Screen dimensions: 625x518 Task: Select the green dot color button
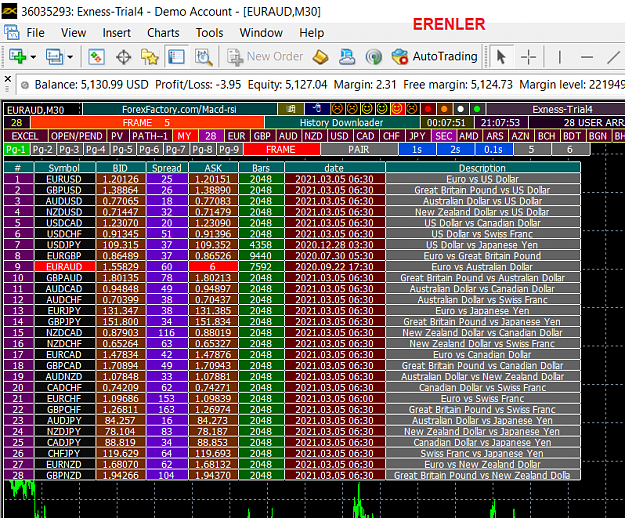point(477,109)
